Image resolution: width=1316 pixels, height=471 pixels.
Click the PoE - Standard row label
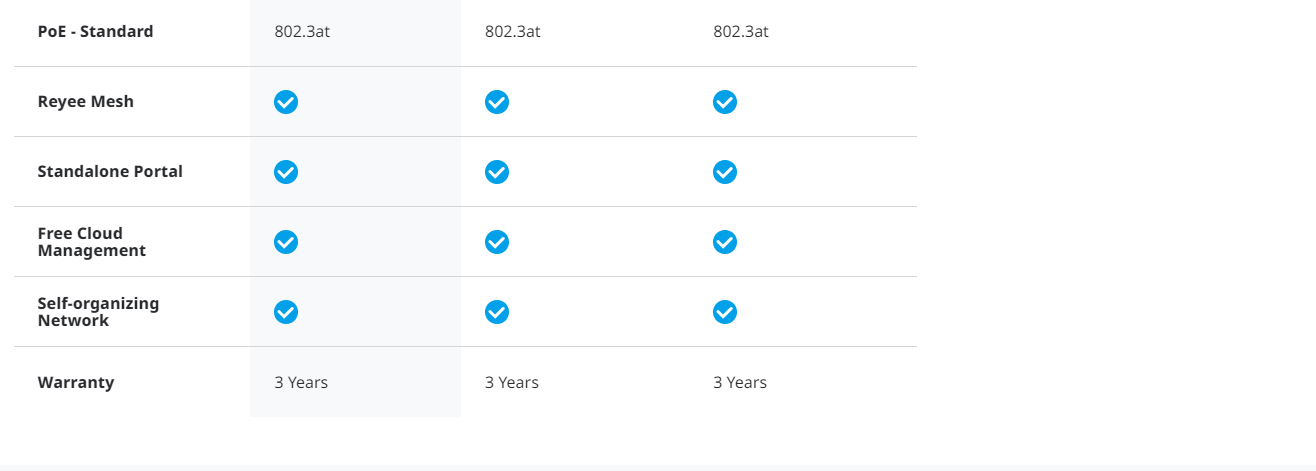tap(96, 32)
